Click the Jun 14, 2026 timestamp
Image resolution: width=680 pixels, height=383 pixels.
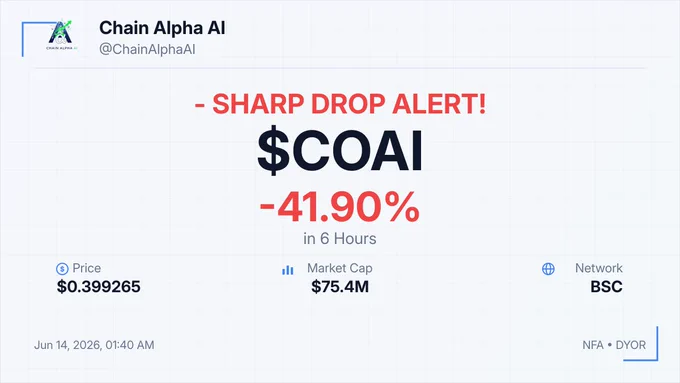point(94,345)
